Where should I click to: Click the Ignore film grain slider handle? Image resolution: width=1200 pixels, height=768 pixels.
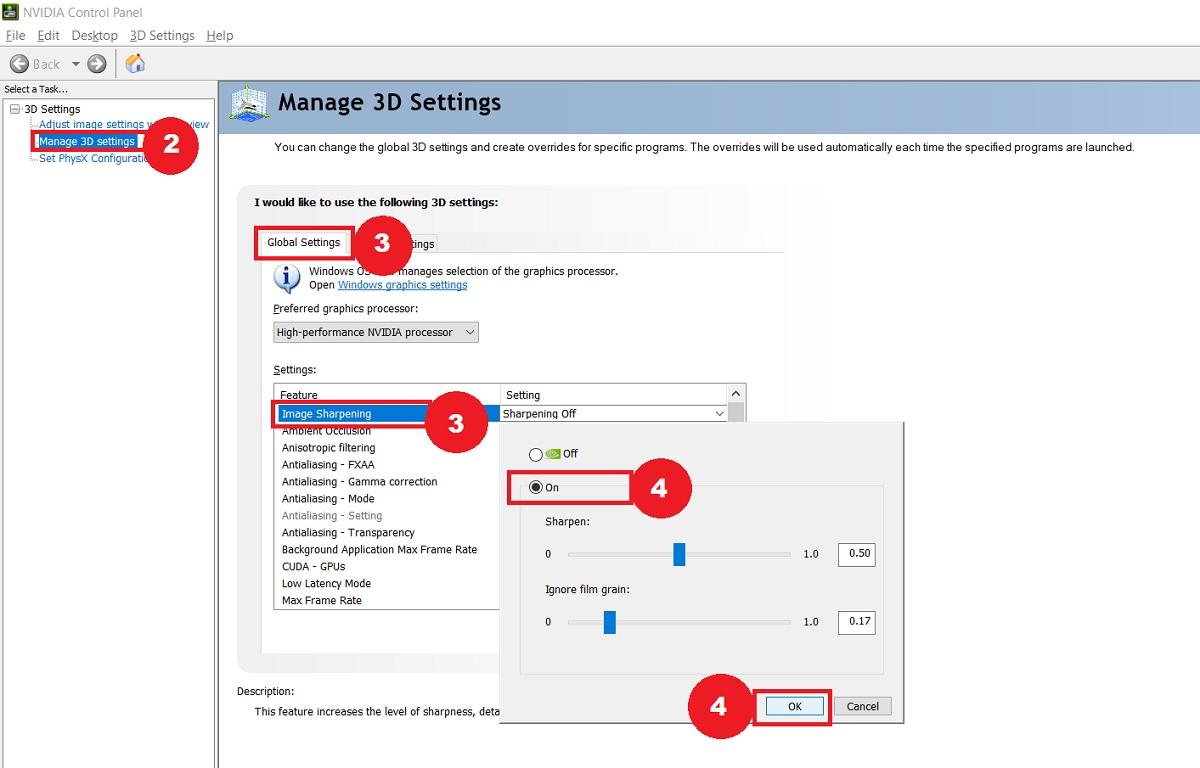tap(609, 622)
